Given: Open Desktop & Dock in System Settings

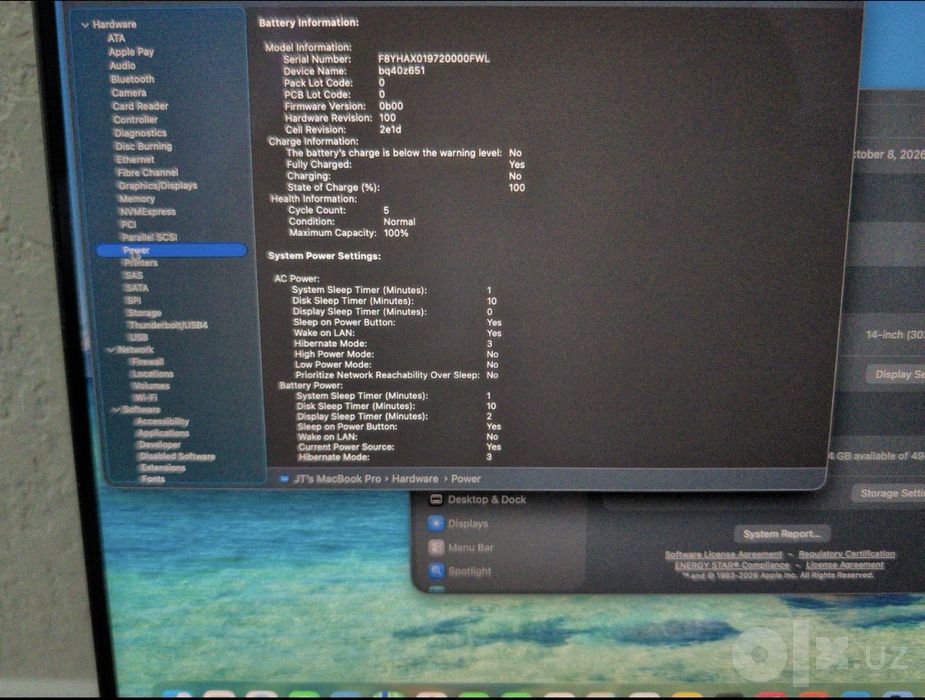Looking at the screenshot, I should tap(487, 499).
